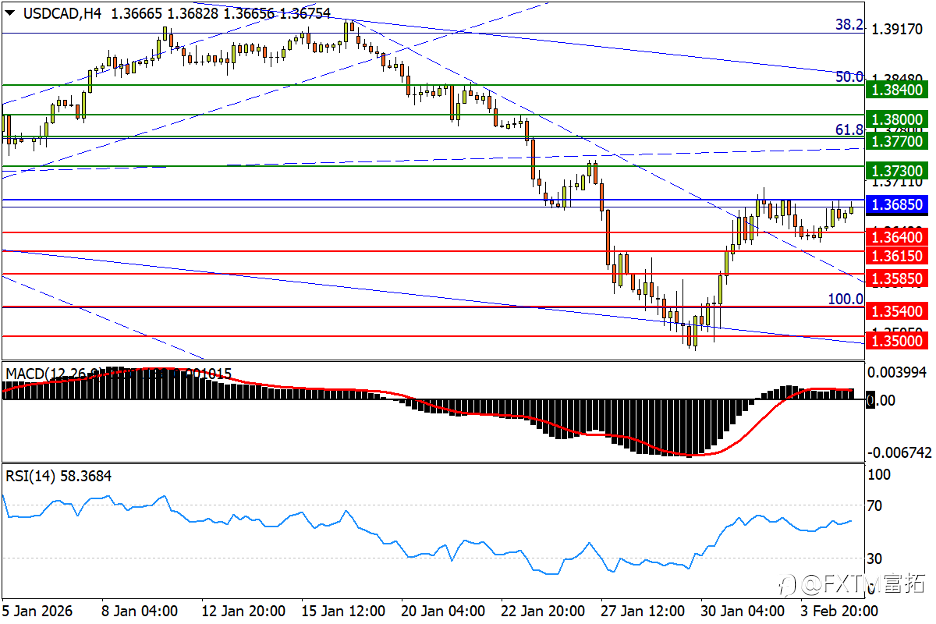Click the RSI(14) 58.3684 indicator label
This screenshot has width=936, height=624.
[58, 476]
